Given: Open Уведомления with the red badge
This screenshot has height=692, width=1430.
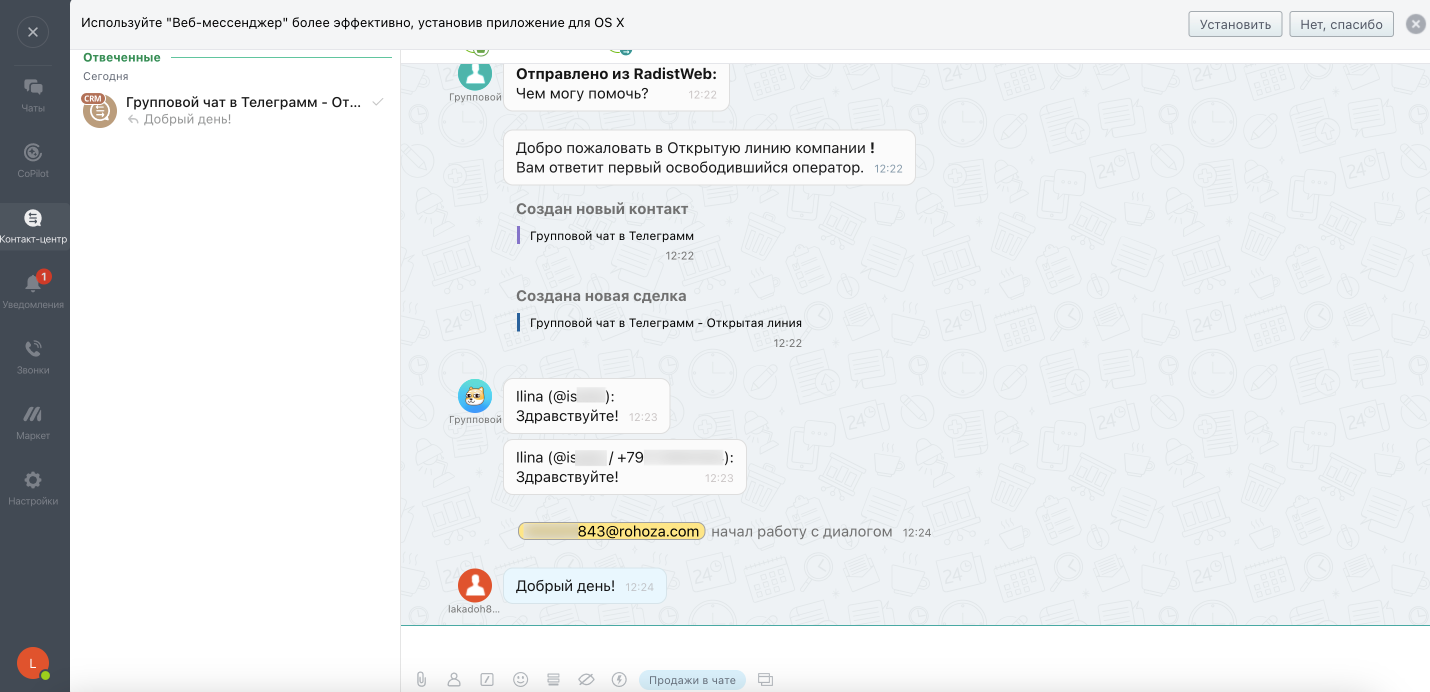Looking at the screenshot, I should (x=33, y=291).
